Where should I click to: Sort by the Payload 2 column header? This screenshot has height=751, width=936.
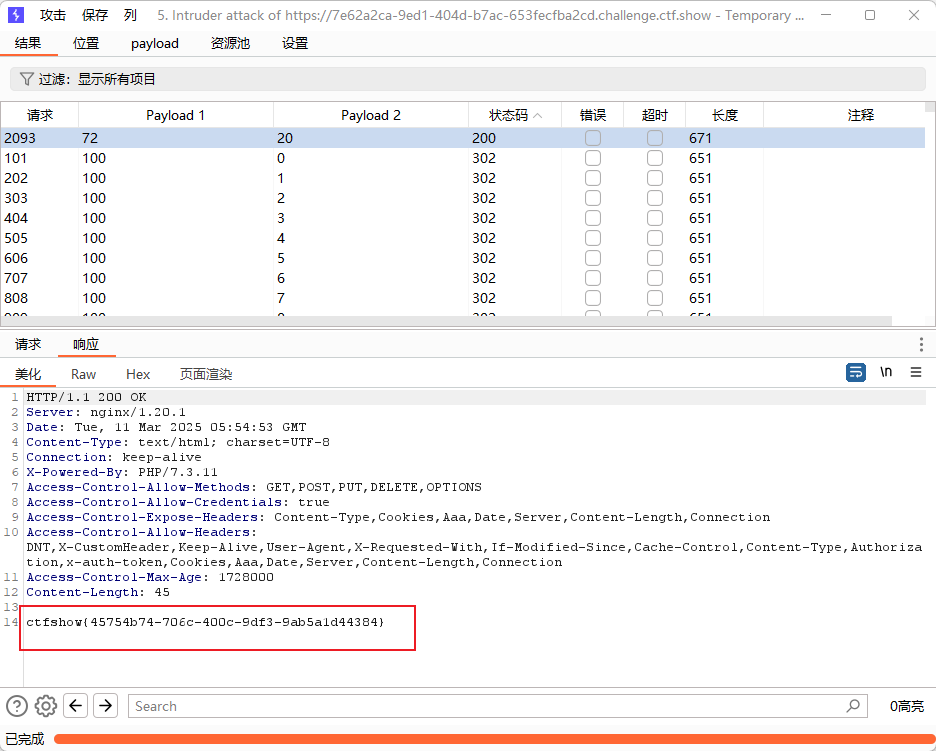click(x=371, y=115)
